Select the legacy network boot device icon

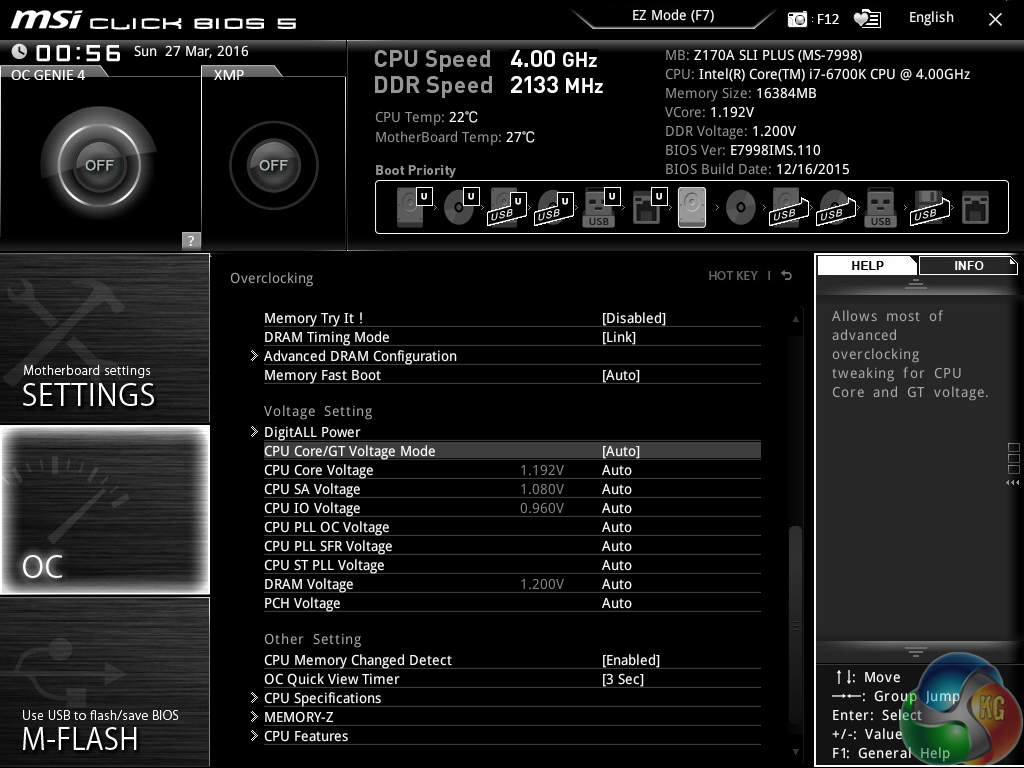[976, 208]
